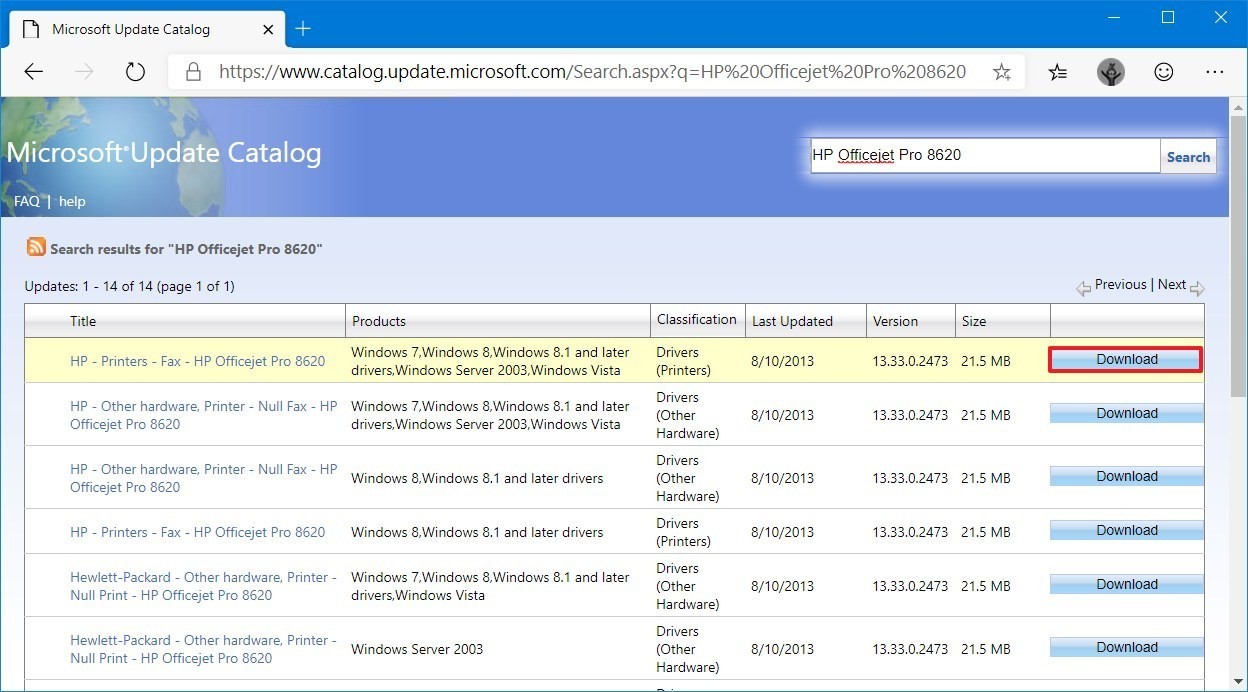Download Null Print driver for Windows Server 2003
The width and height of the screenshot is (1248, 692).
(1126, 647)
